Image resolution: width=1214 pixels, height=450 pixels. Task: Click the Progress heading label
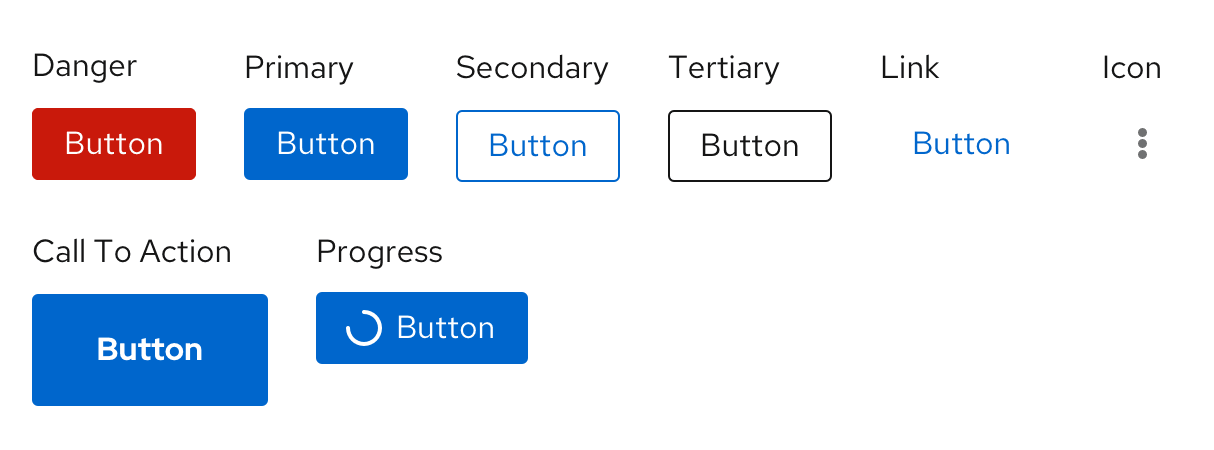coord(379,252)
